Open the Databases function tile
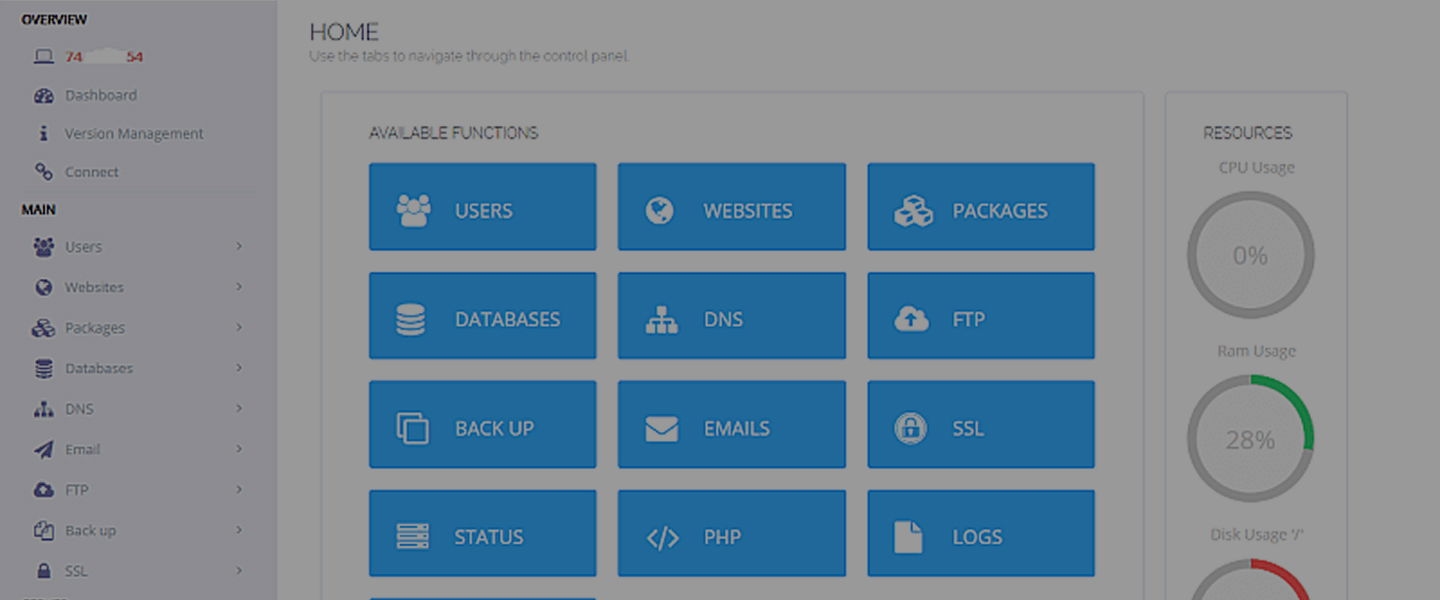 point(483,315)
